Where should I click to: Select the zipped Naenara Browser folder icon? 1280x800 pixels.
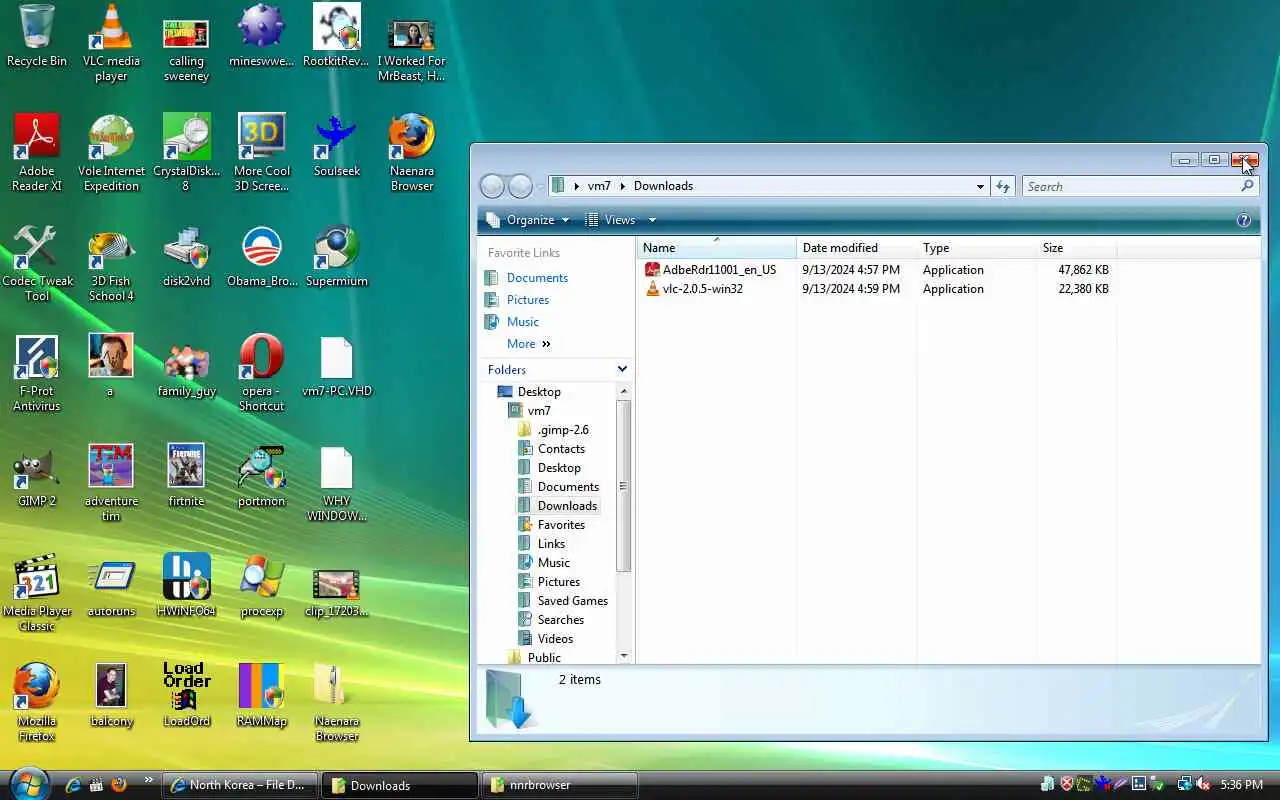(x=337, y=702)
